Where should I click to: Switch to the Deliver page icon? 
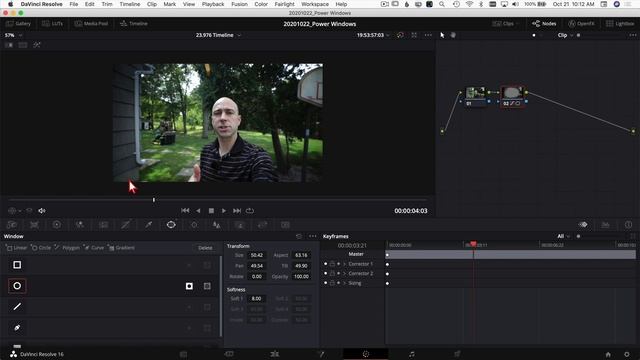(x=457, y=354)
